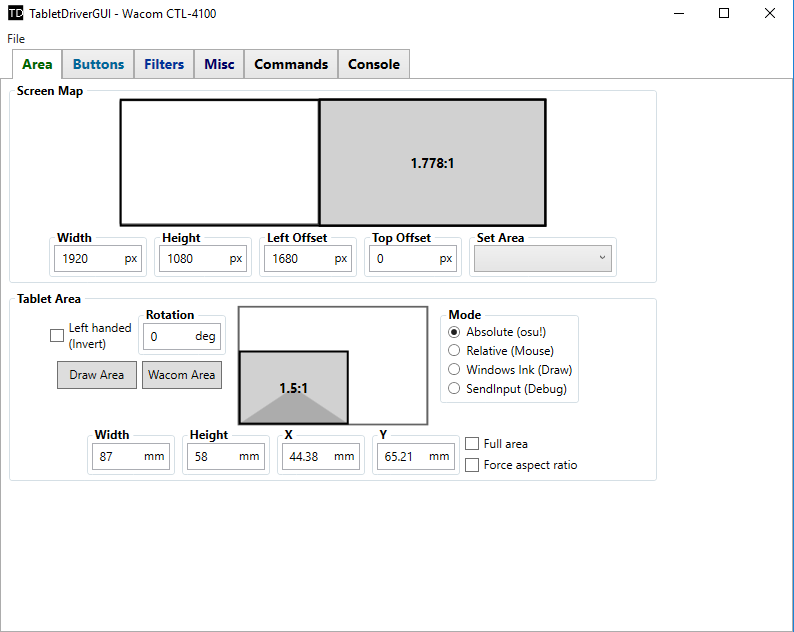This screenshot has height=632, width=794.
Task: Close the TabletDriverGUI window
Action: [770, 13]
